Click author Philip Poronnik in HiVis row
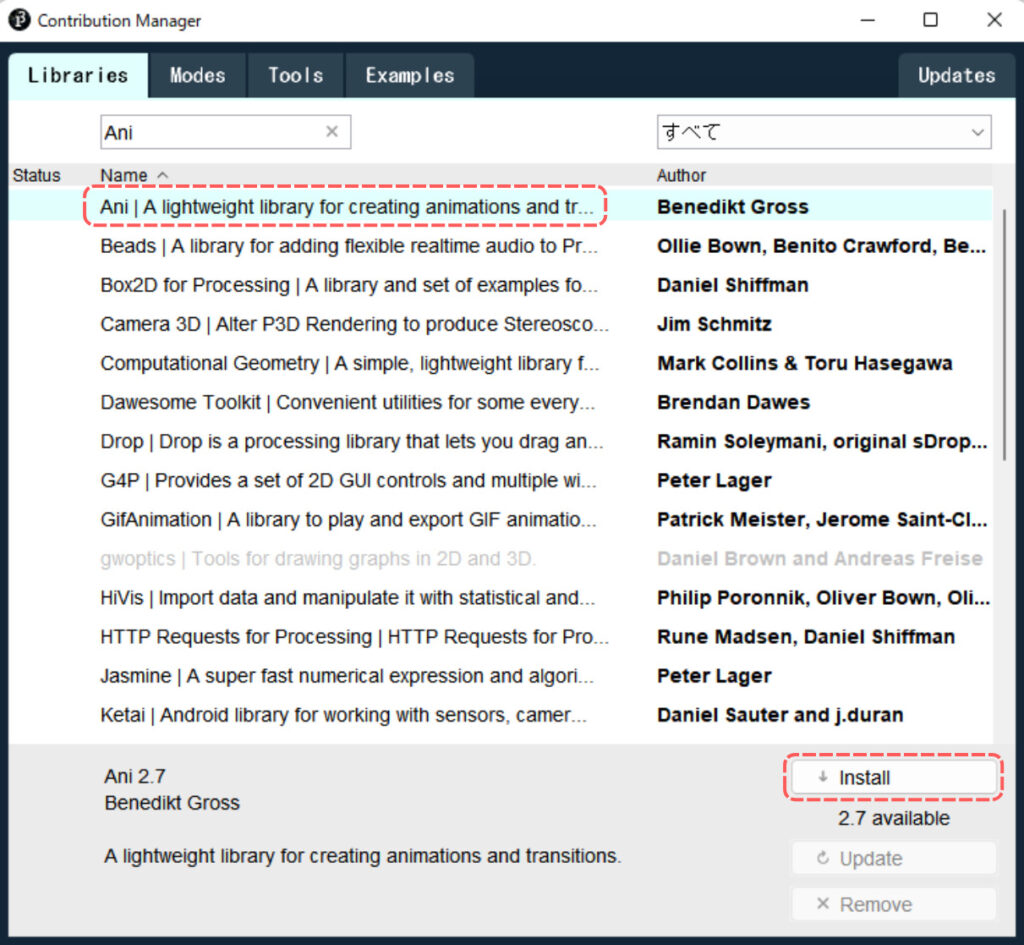The width and height of the screenshot is (1024, 945). [824, 598]
